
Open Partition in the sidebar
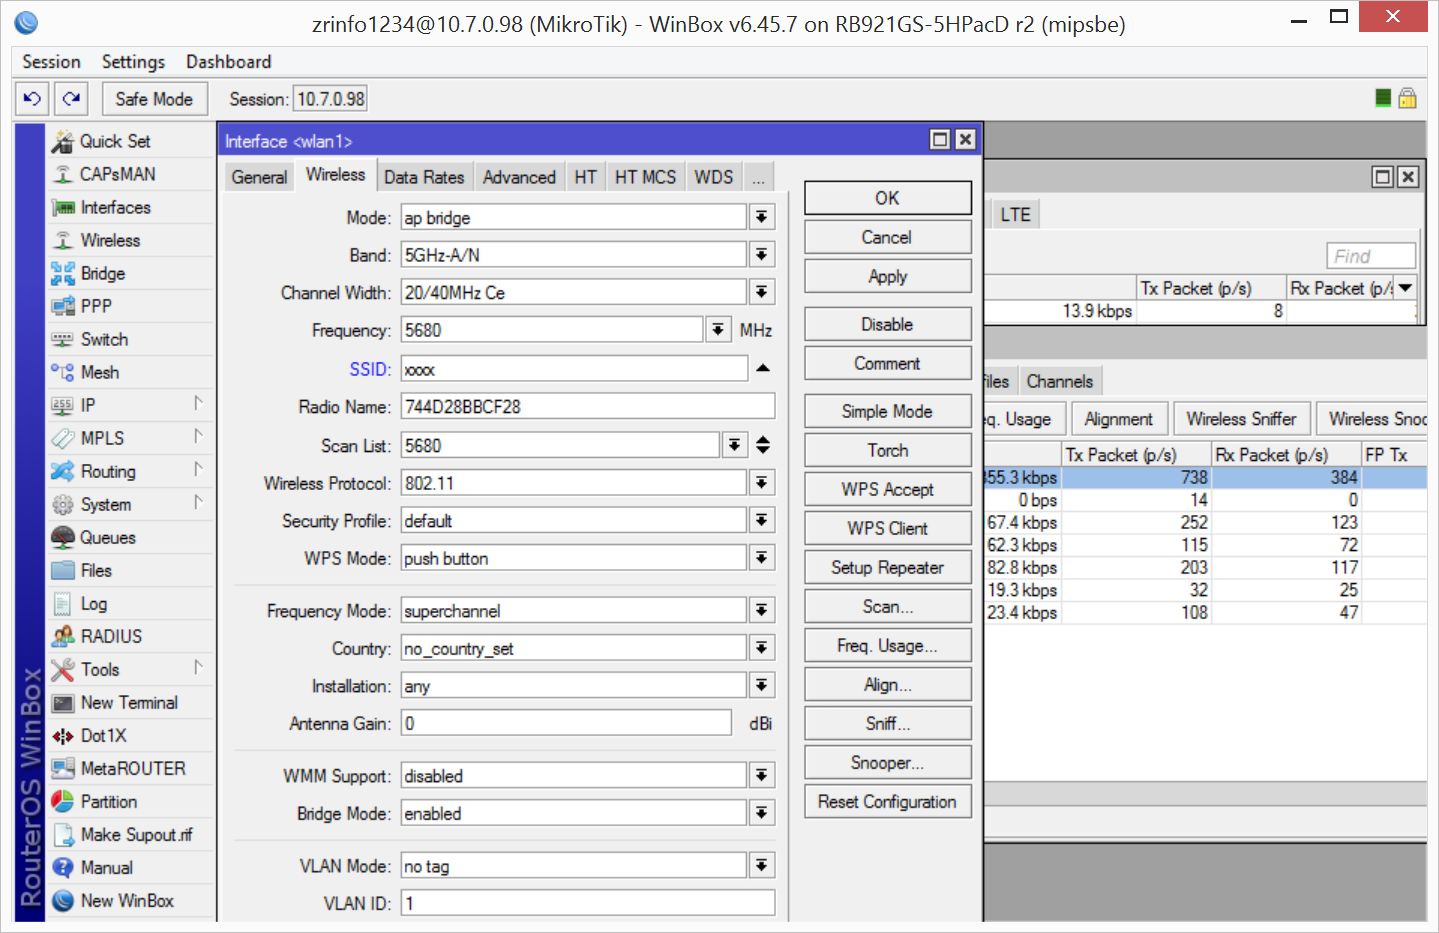tap(131, 801)
